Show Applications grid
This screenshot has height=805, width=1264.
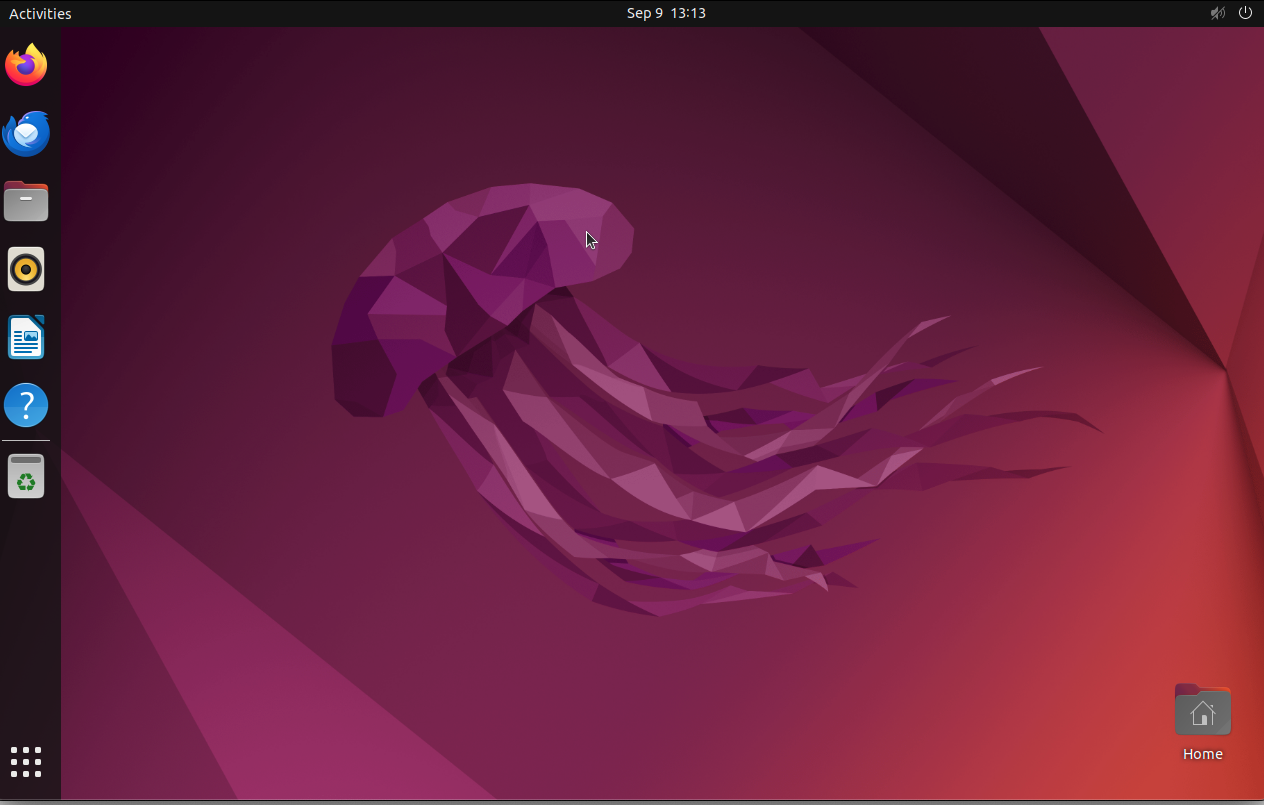click(x=26, y=761)
